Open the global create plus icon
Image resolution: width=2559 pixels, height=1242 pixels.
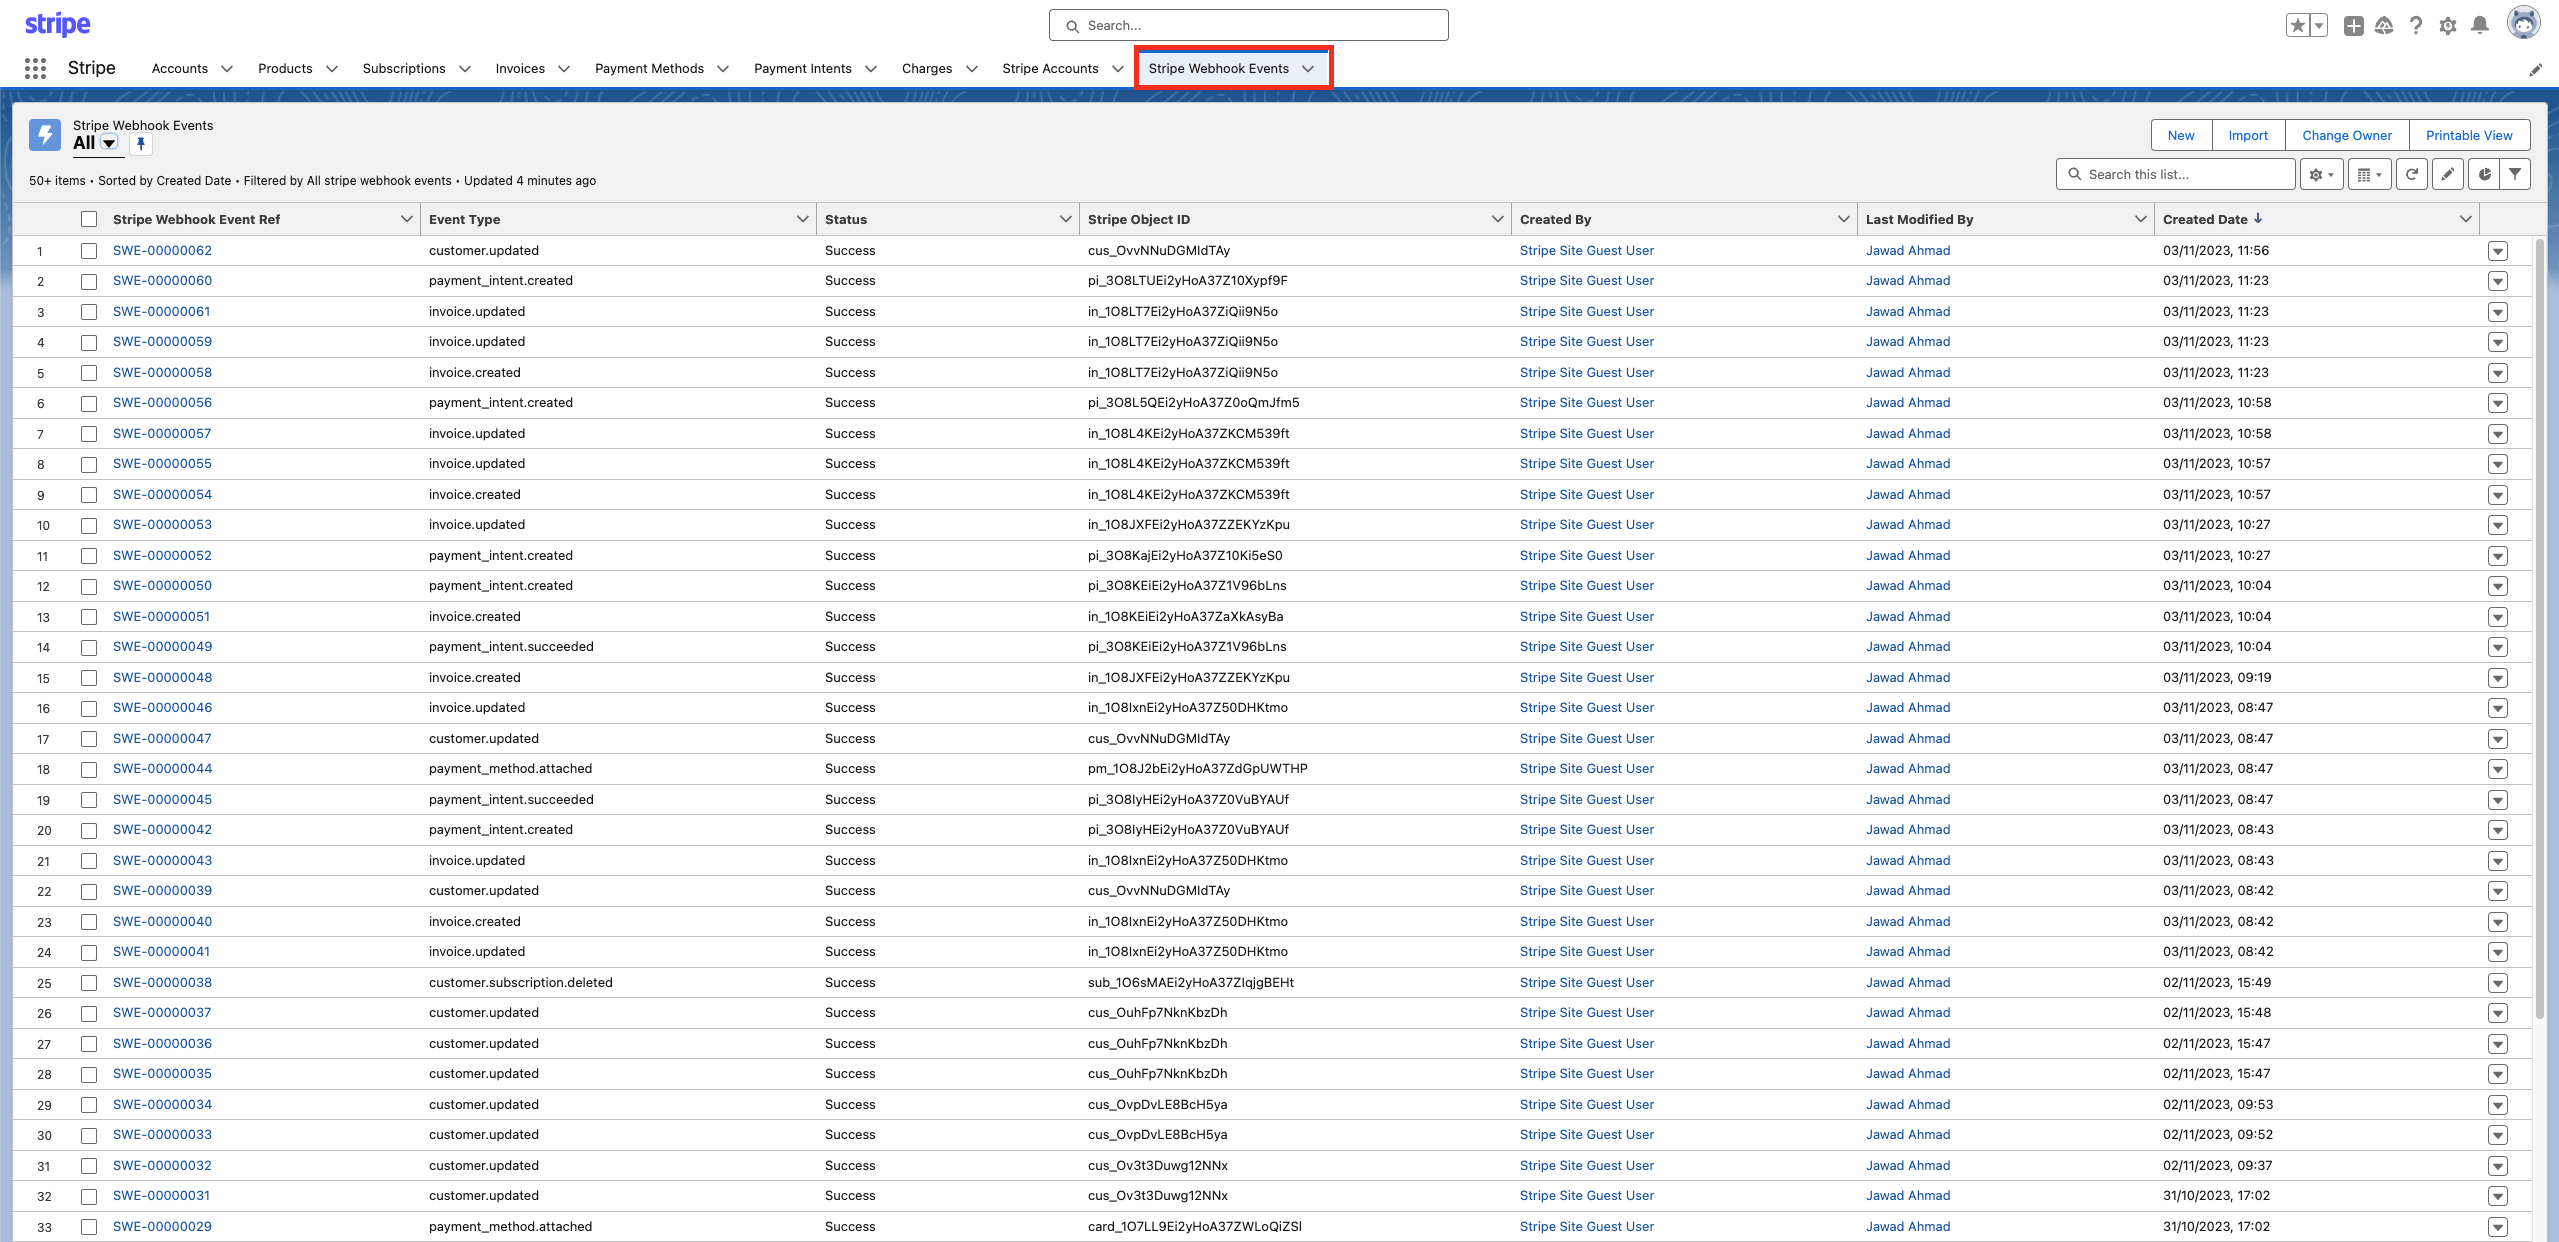click(2353, 26)
